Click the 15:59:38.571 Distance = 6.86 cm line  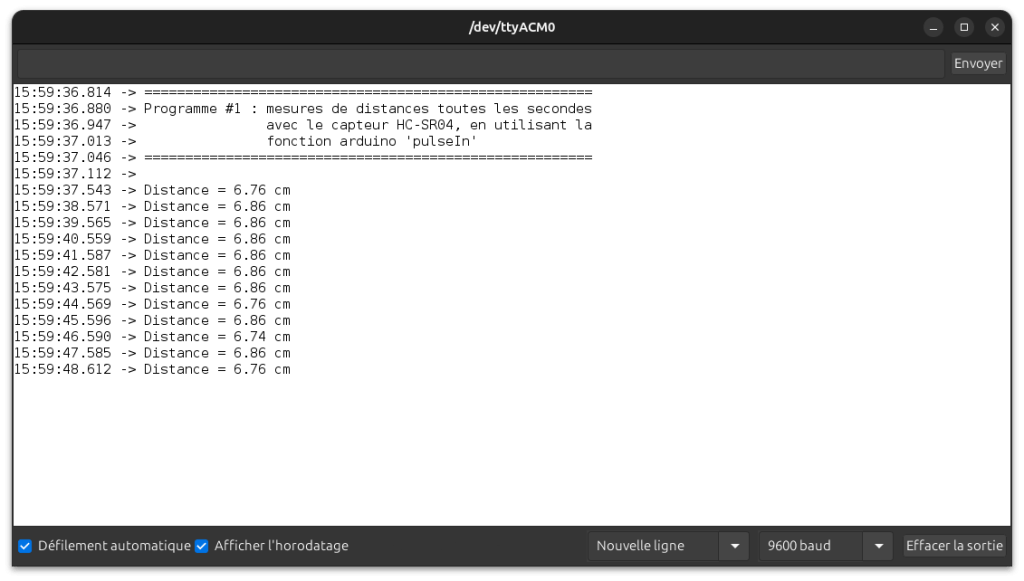pos(152,206)
